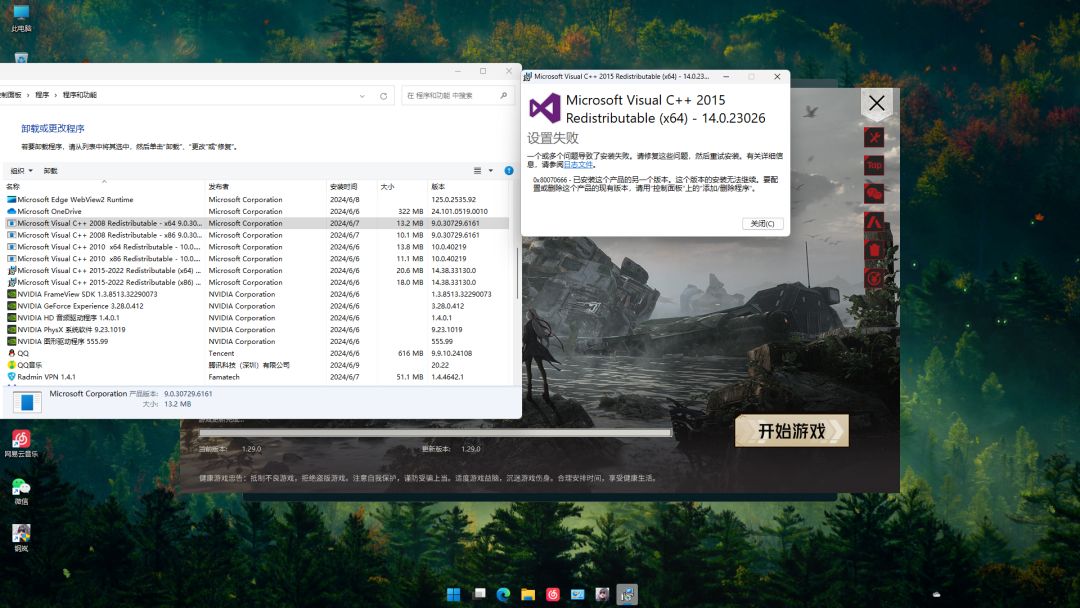
Task: Expand the view options dropdown arrow
Action: click(491, 171)
